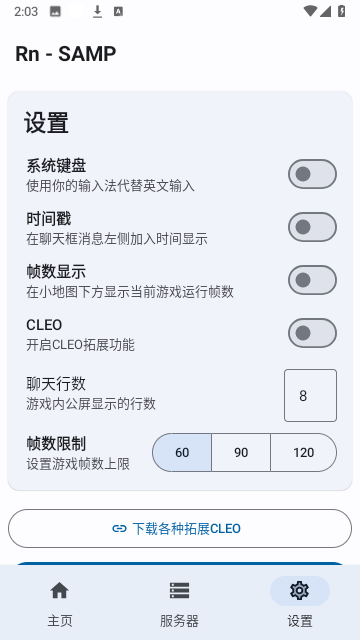Turn on the 时间戳 toggle
The width and height of the screenshot is (360, 640).
[x=312, y=227]
